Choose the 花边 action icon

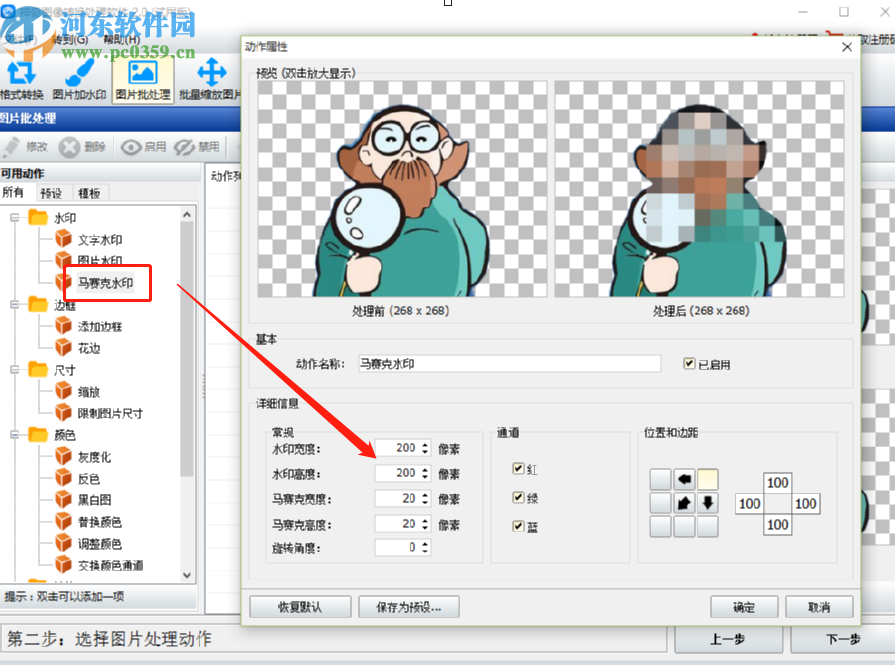[63, 348]
